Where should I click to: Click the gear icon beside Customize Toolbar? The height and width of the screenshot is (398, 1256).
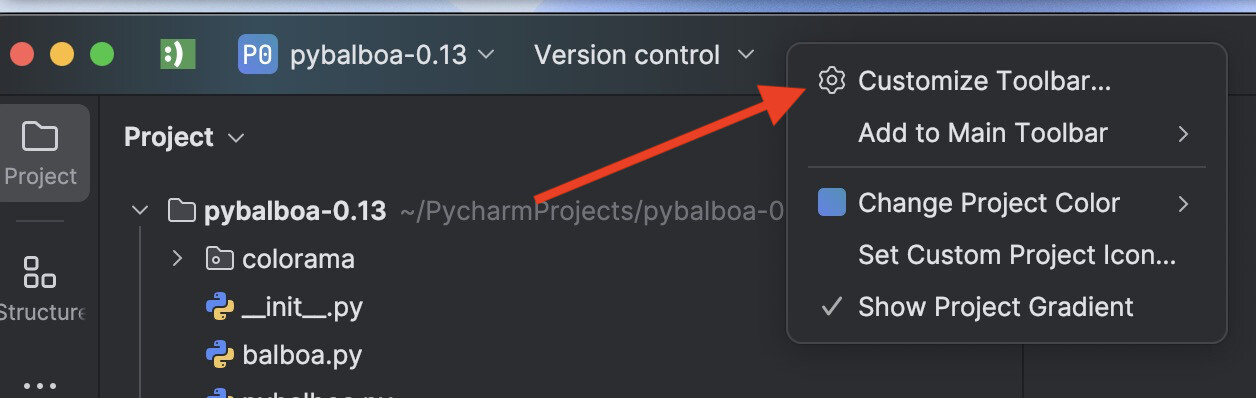pos(832,81)
